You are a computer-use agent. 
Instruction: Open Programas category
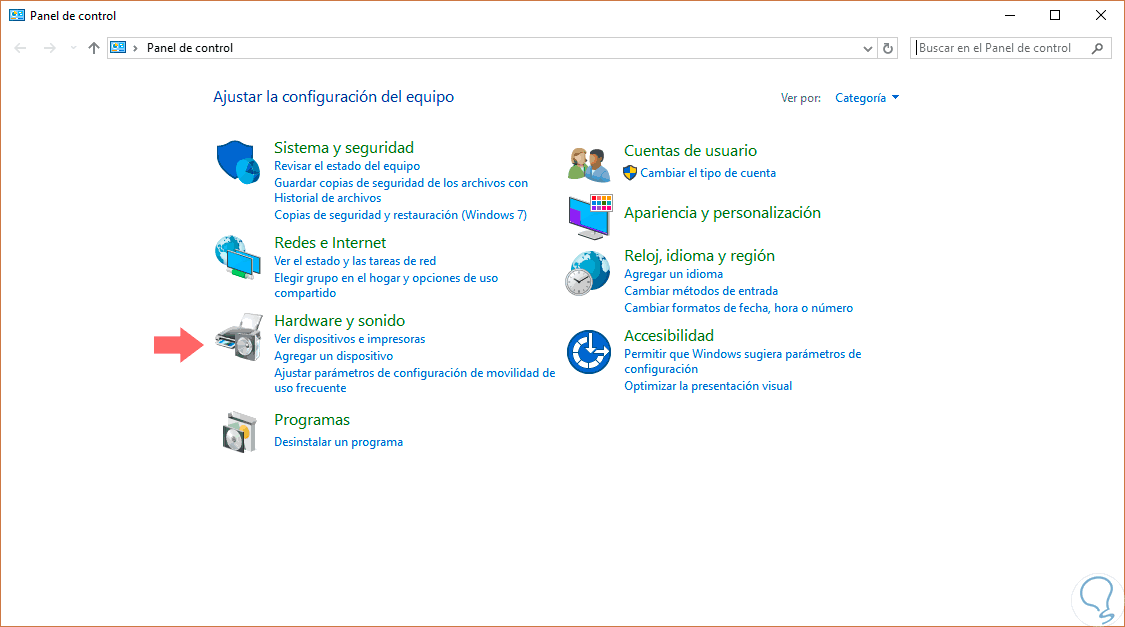(311, 420)
